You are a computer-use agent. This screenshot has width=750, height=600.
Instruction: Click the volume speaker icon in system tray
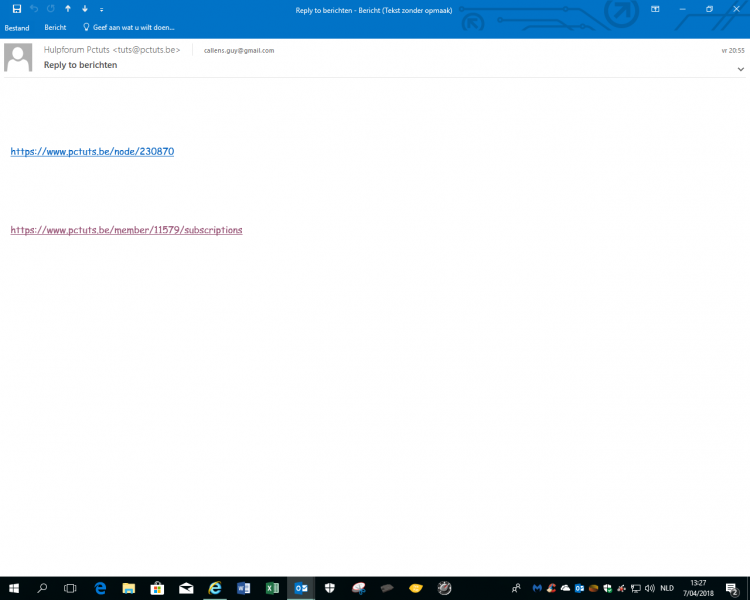coord(651,588)
